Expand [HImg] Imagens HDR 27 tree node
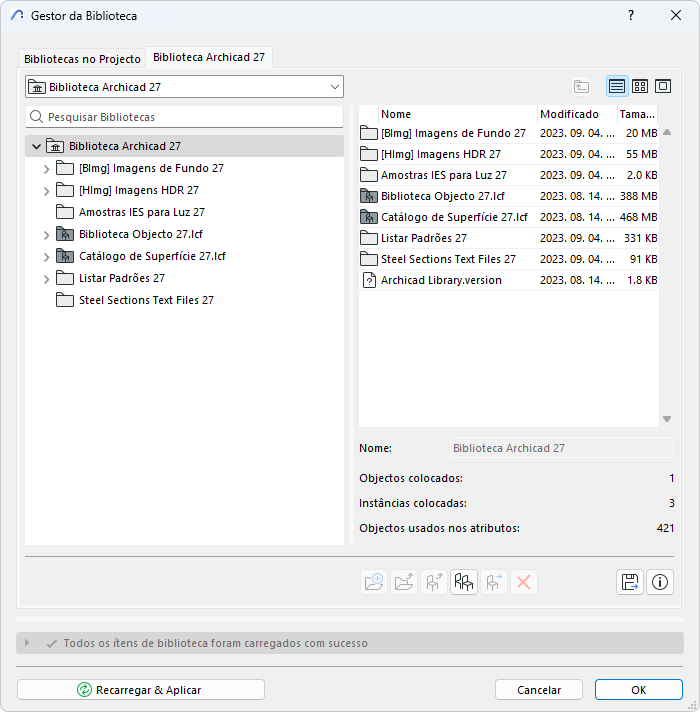Viewport: 700px width, 712px height. (x=46, y=191)
